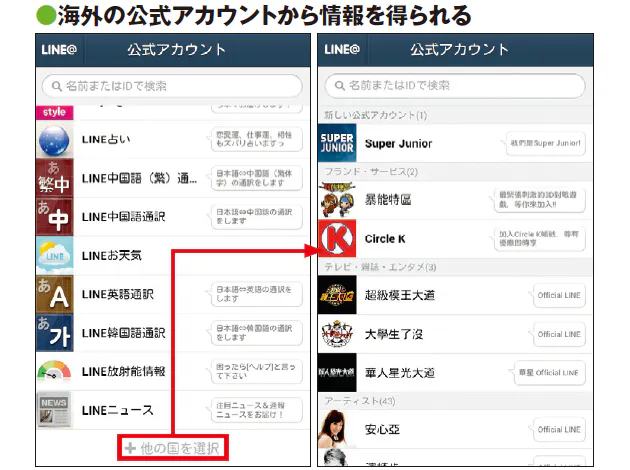Tap the LINE英語通訳 A icon
Viewport: 630px width, 470px height.
coord(55,294)
